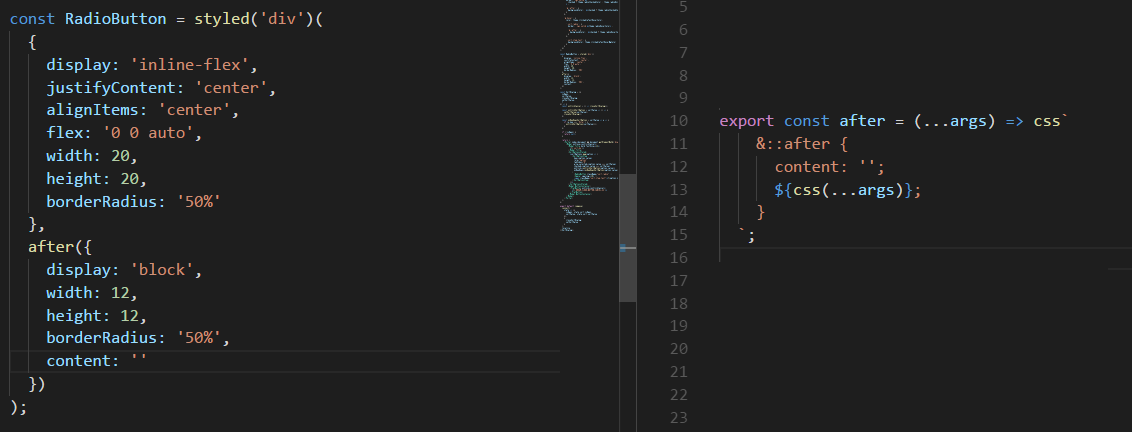The height and width of the screenshot is (432, 1132).
Task: Click borderRadius line directly under height: 12
Action: pos(138,338)
